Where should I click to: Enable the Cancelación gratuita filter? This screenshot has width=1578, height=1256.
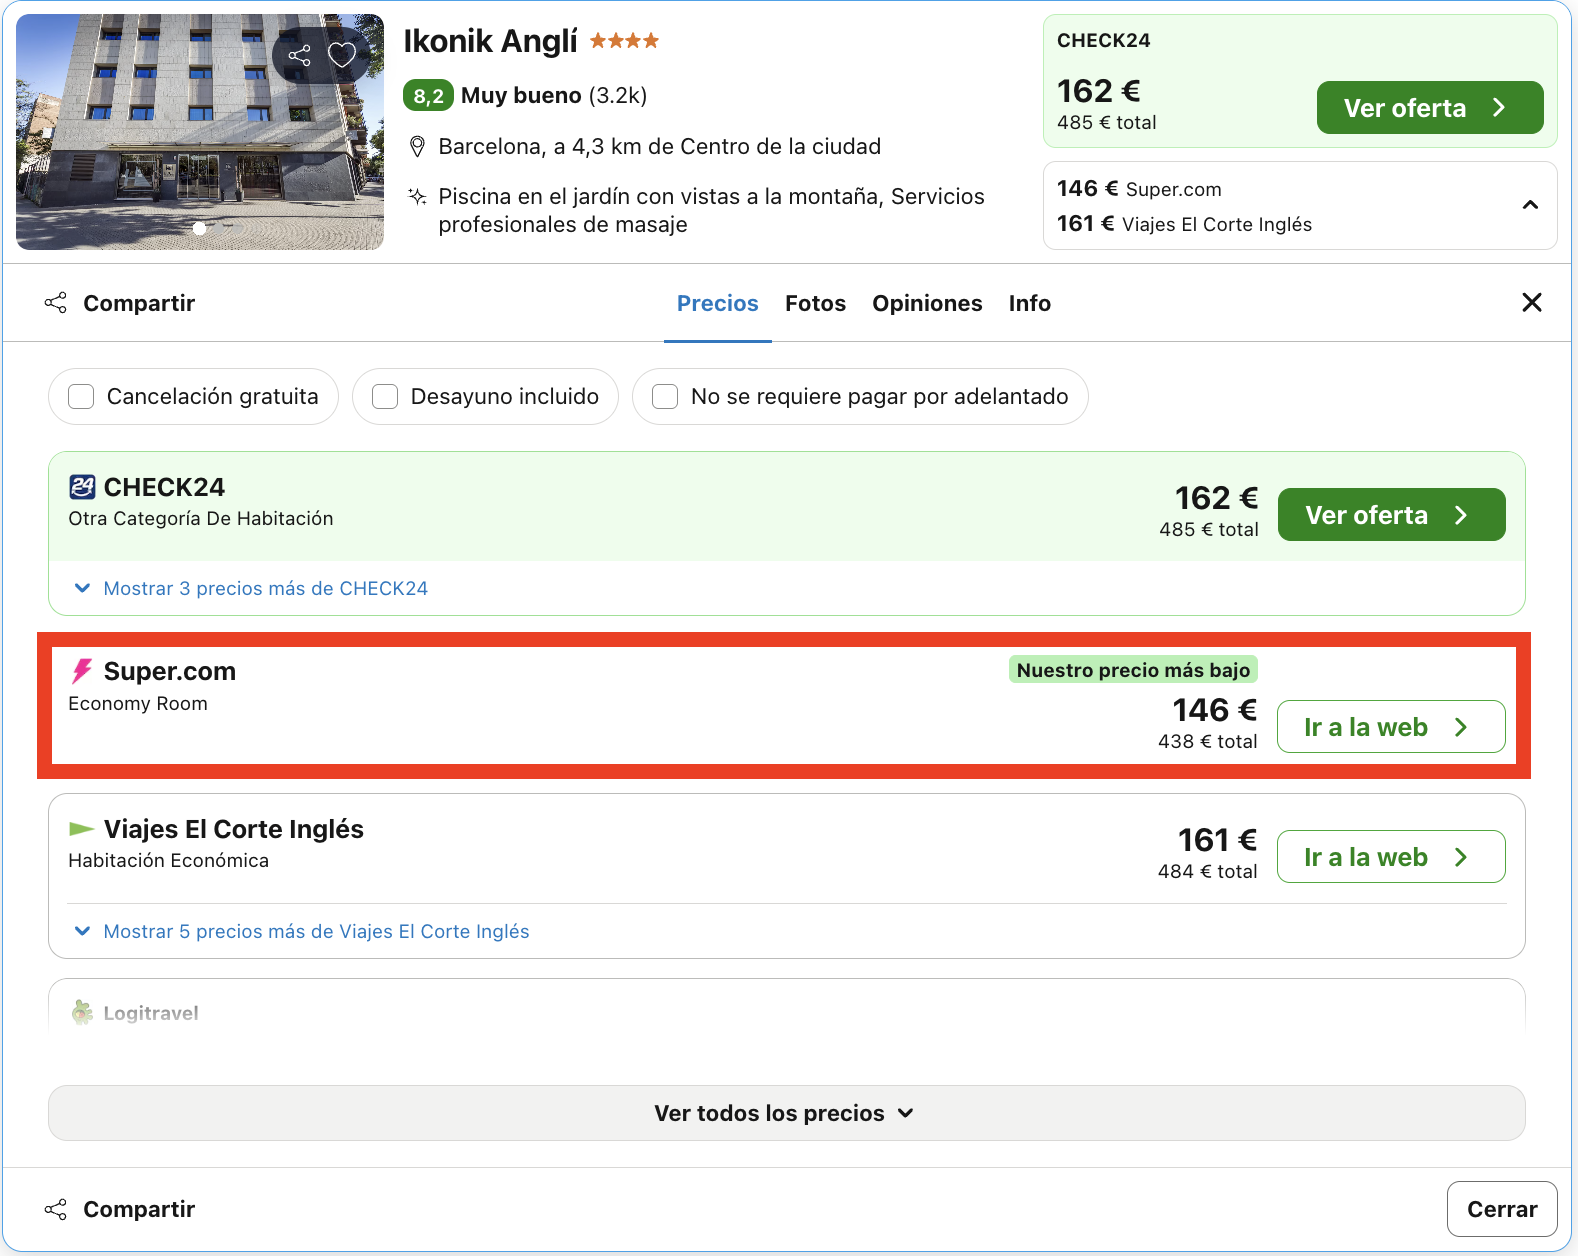click(x=81, y=397)
